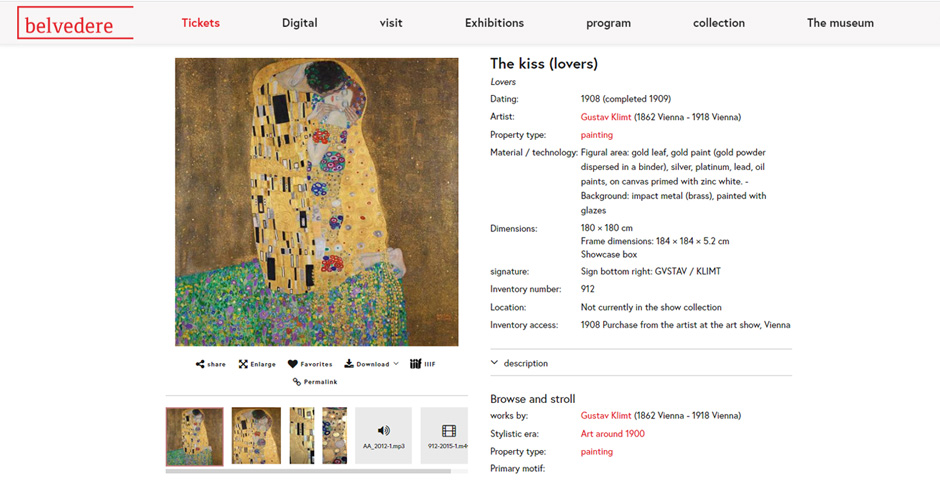Open the Download dropdown arrow
The image size is (940, 483).
[x=396, y=364]
